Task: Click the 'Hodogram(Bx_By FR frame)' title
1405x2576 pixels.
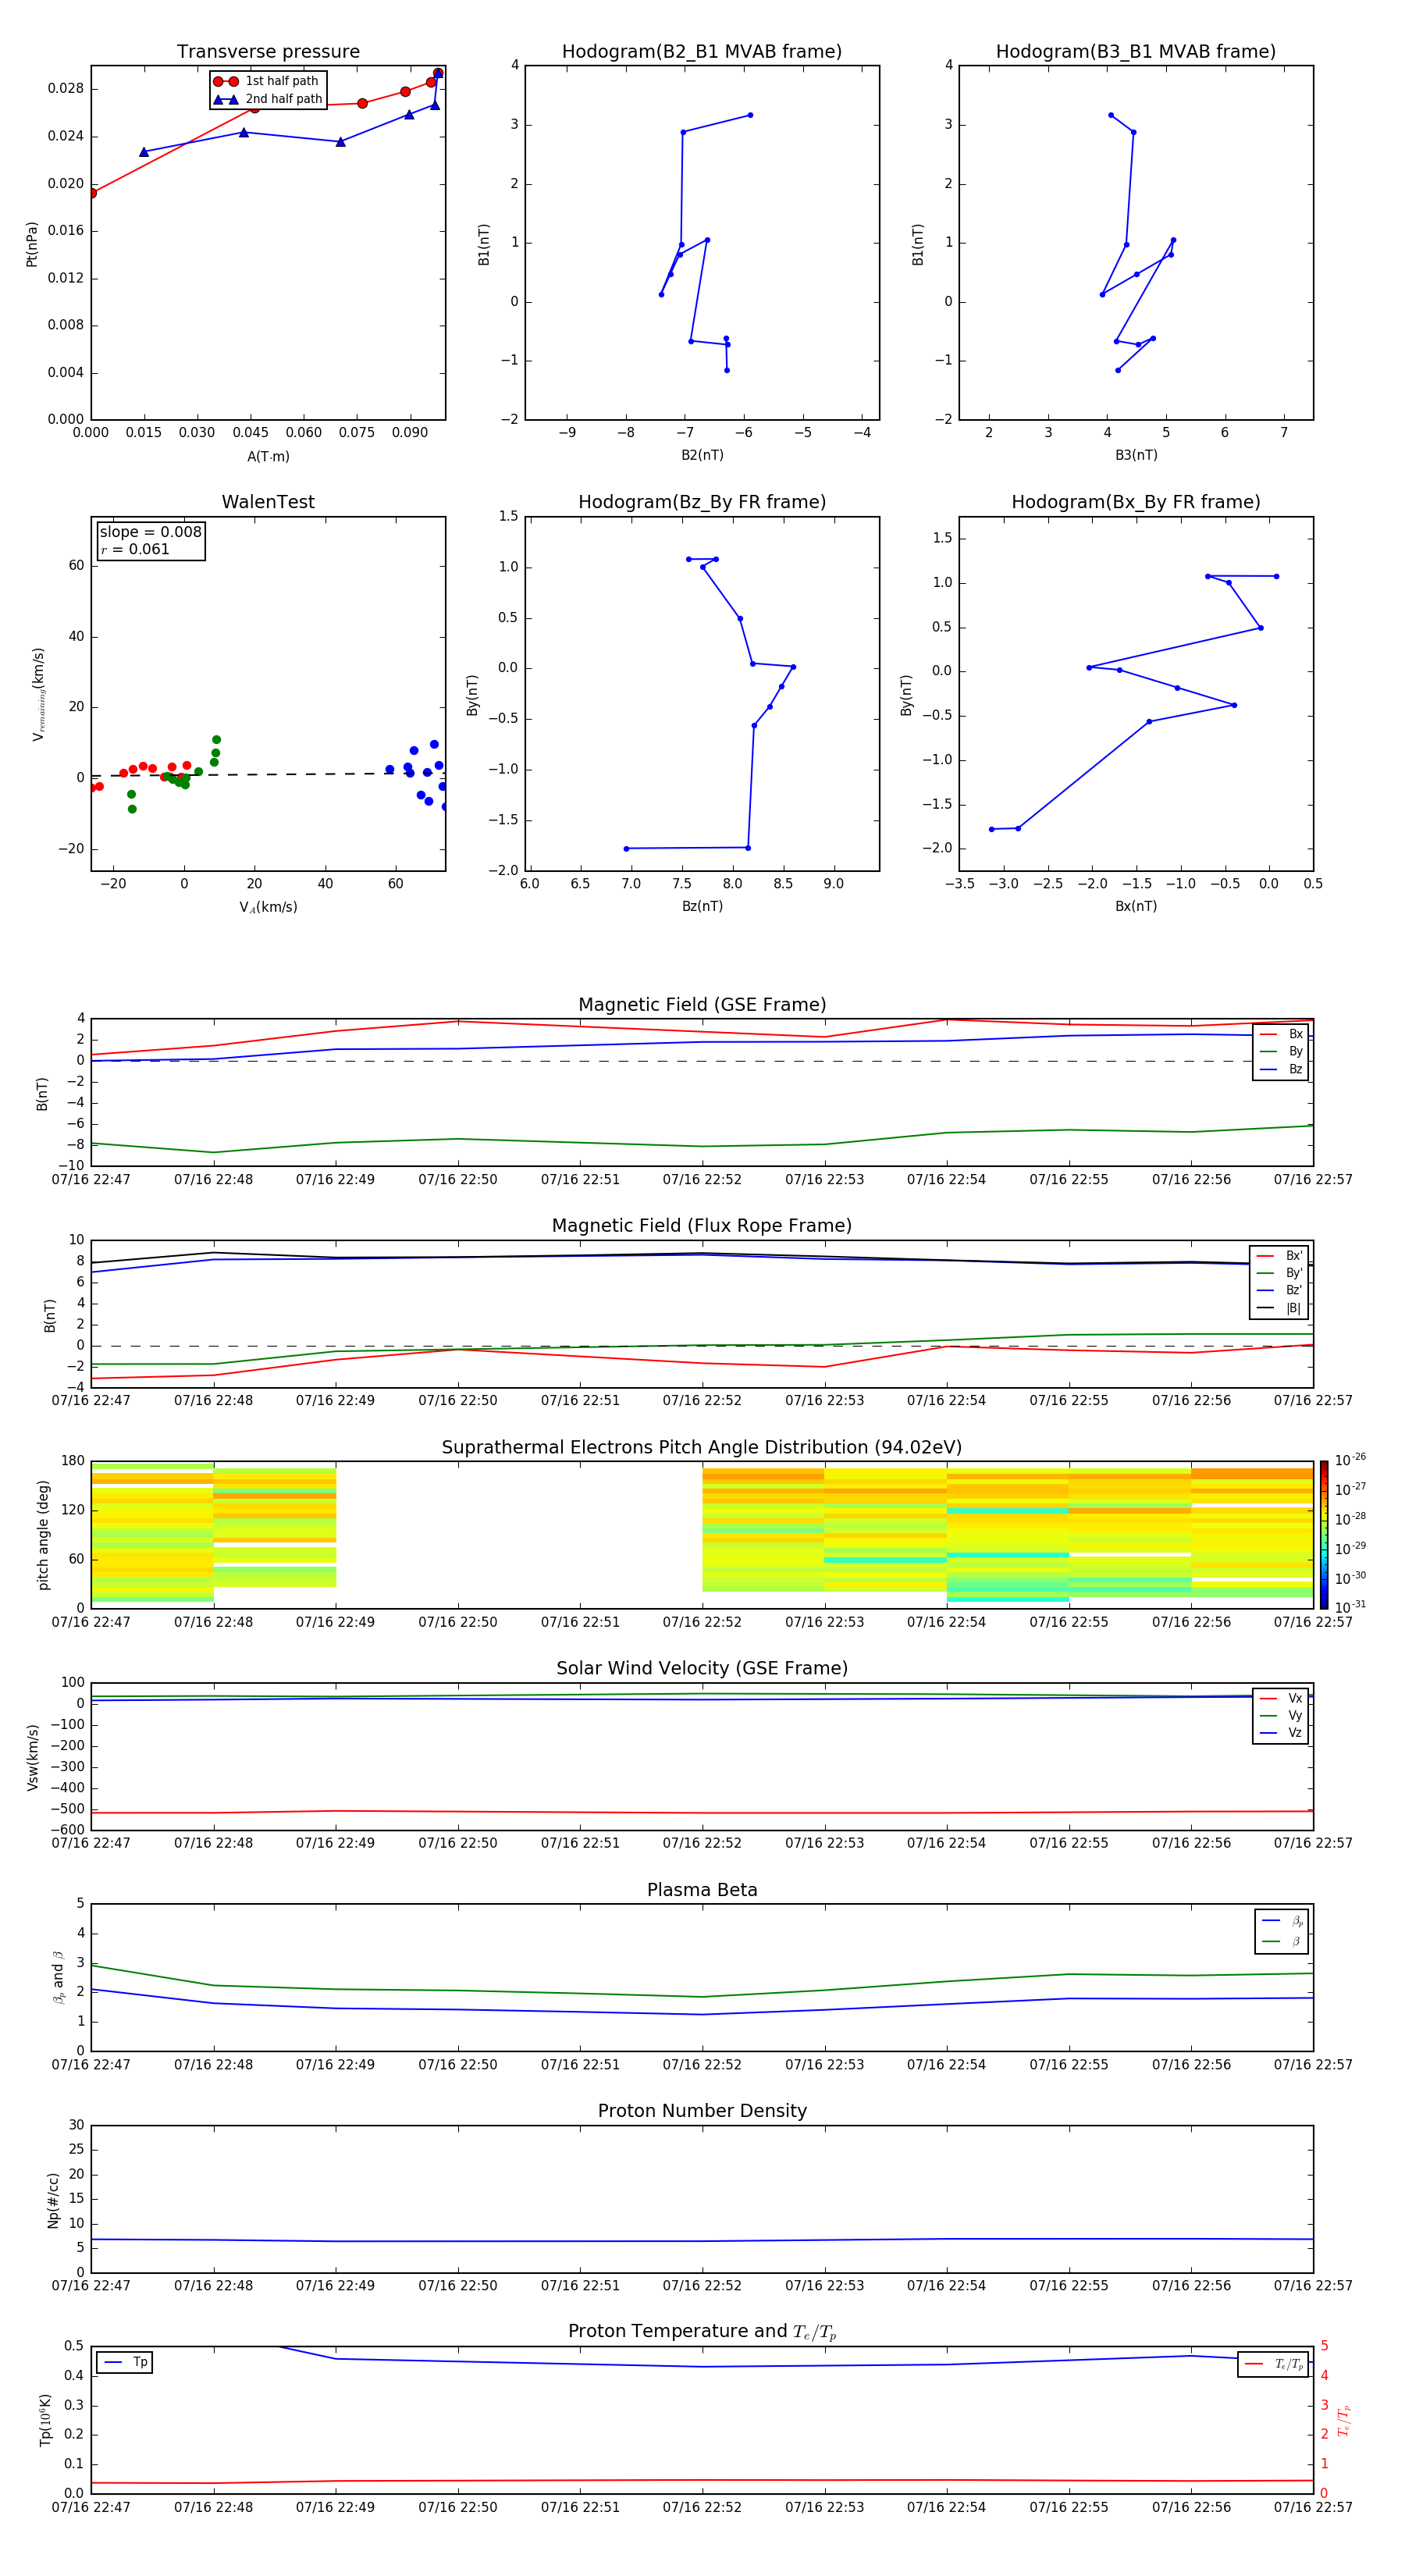Action: (1136, 502)
